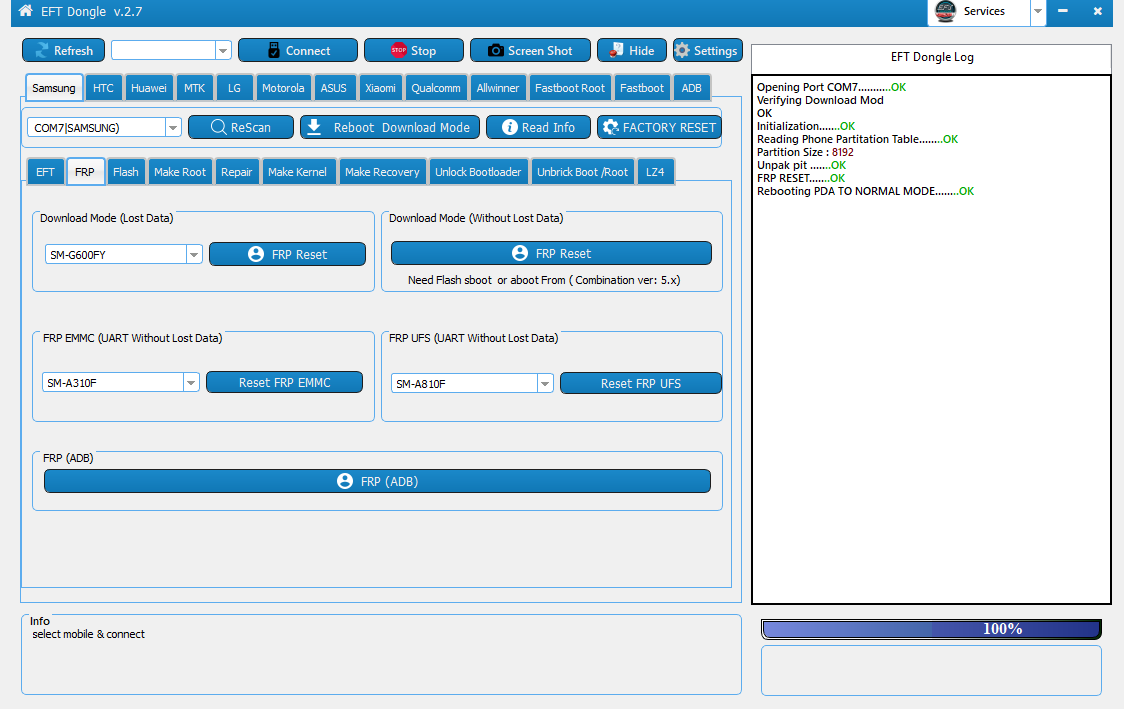Viewport: 1124px width, 709px height.
Task: Click the empty box under progress bar
Action: point(931,670)
